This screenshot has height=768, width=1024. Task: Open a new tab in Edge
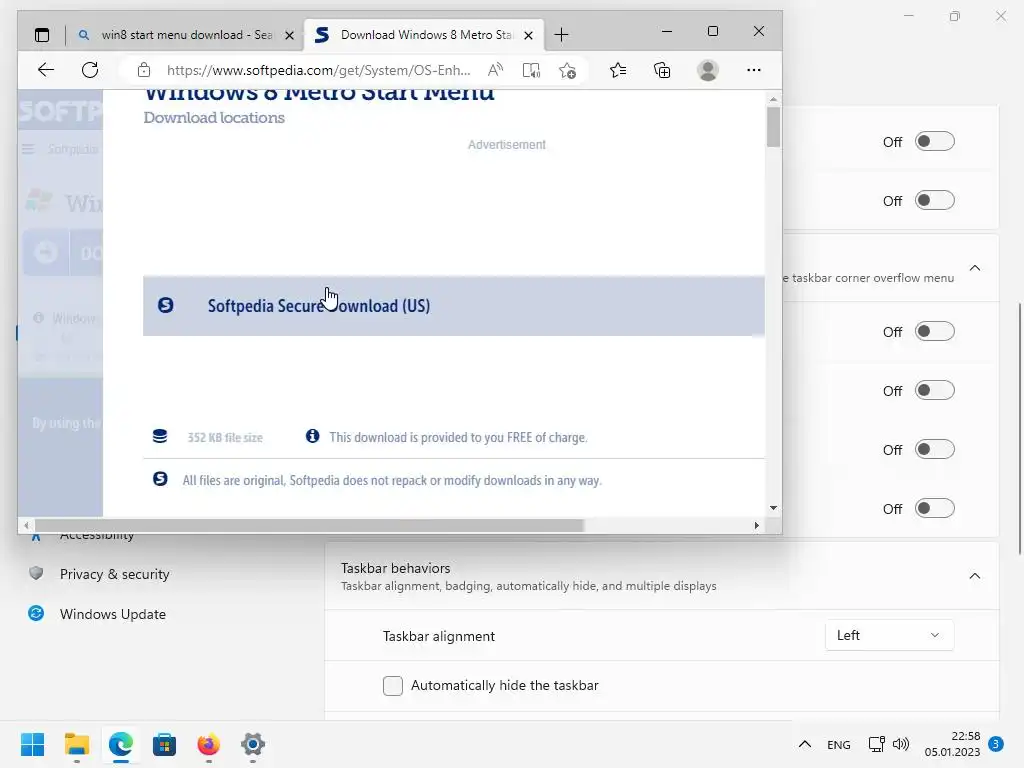[x=561, y=35]
